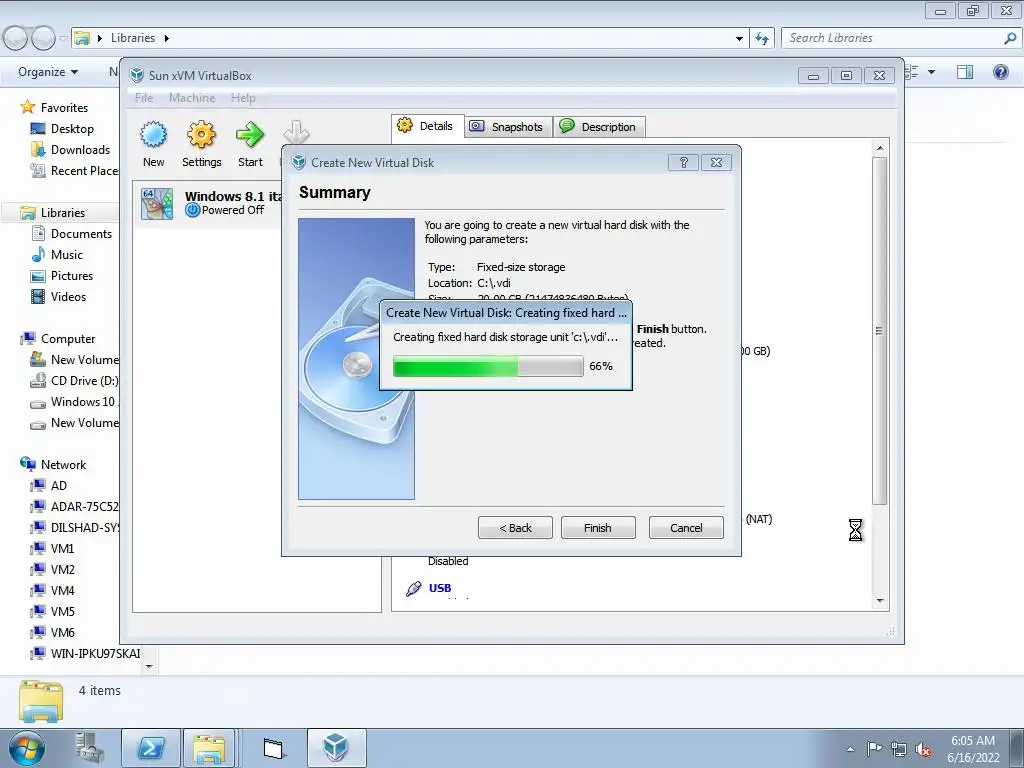1024x768 pixels.
Task: Open Organize dropdown in Explorer
Action: tap(48, 72)
